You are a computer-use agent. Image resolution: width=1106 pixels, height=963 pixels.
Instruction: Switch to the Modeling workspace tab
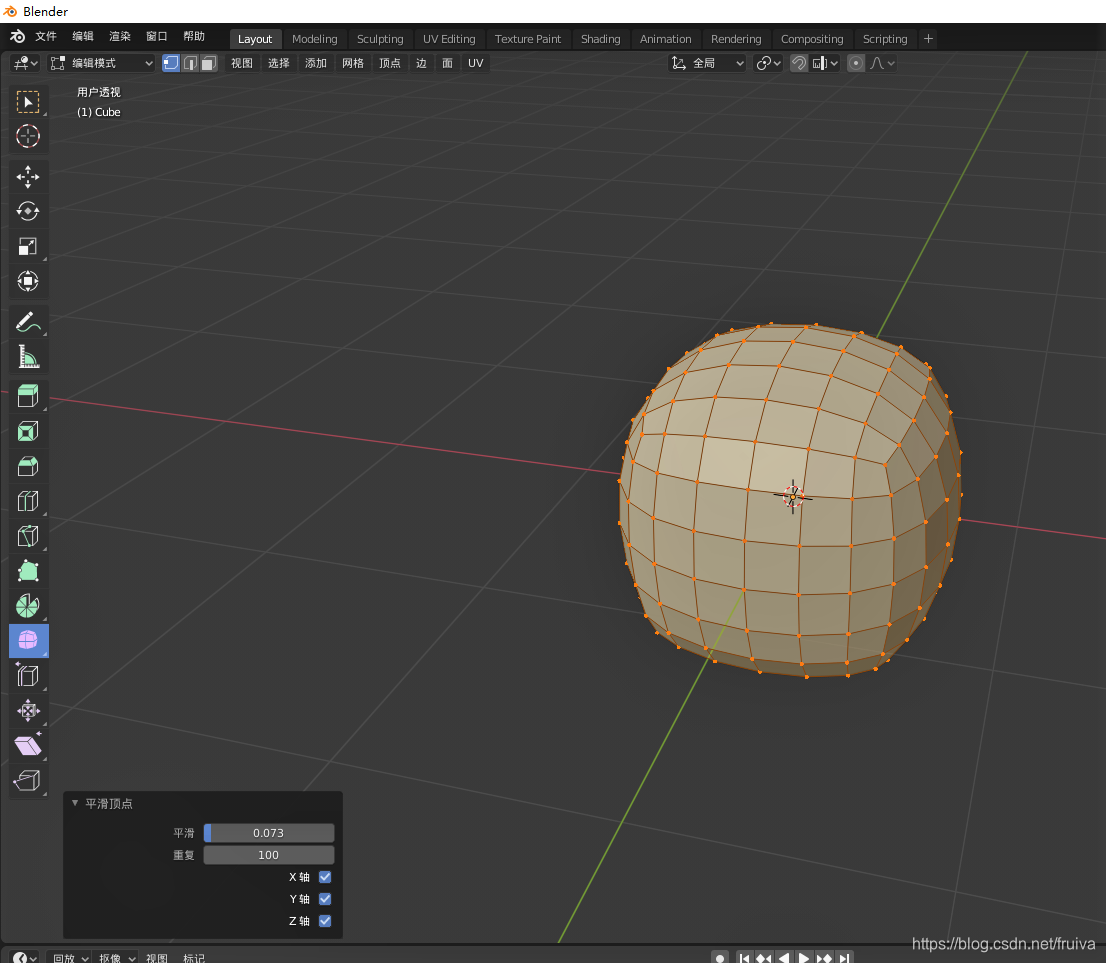315,39
